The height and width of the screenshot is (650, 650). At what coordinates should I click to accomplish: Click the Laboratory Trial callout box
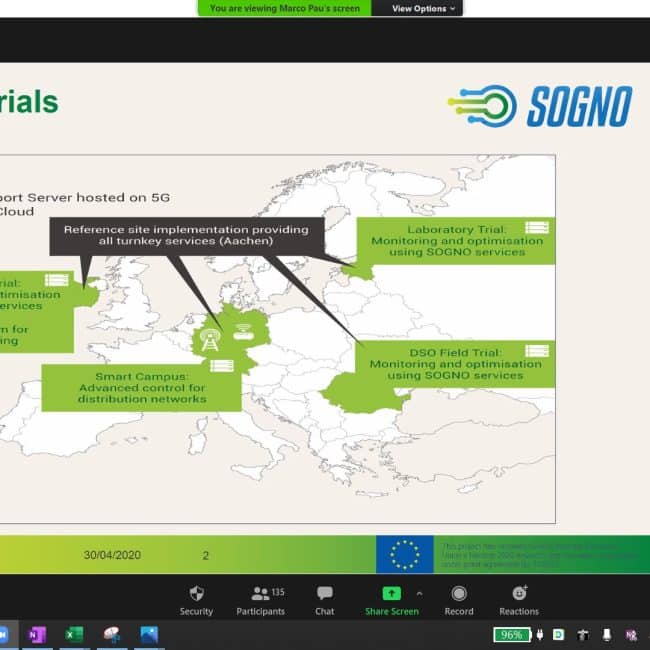click(456, 241)
